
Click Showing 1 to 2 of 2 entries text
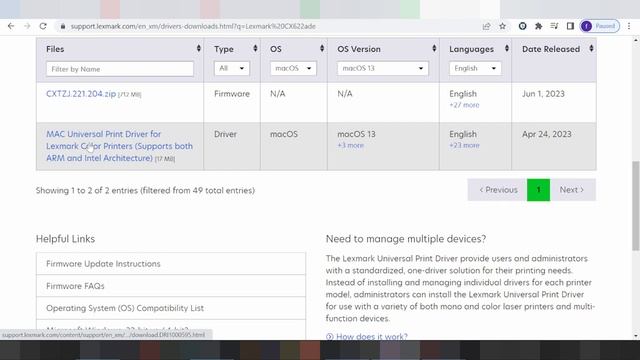point(145,191)
